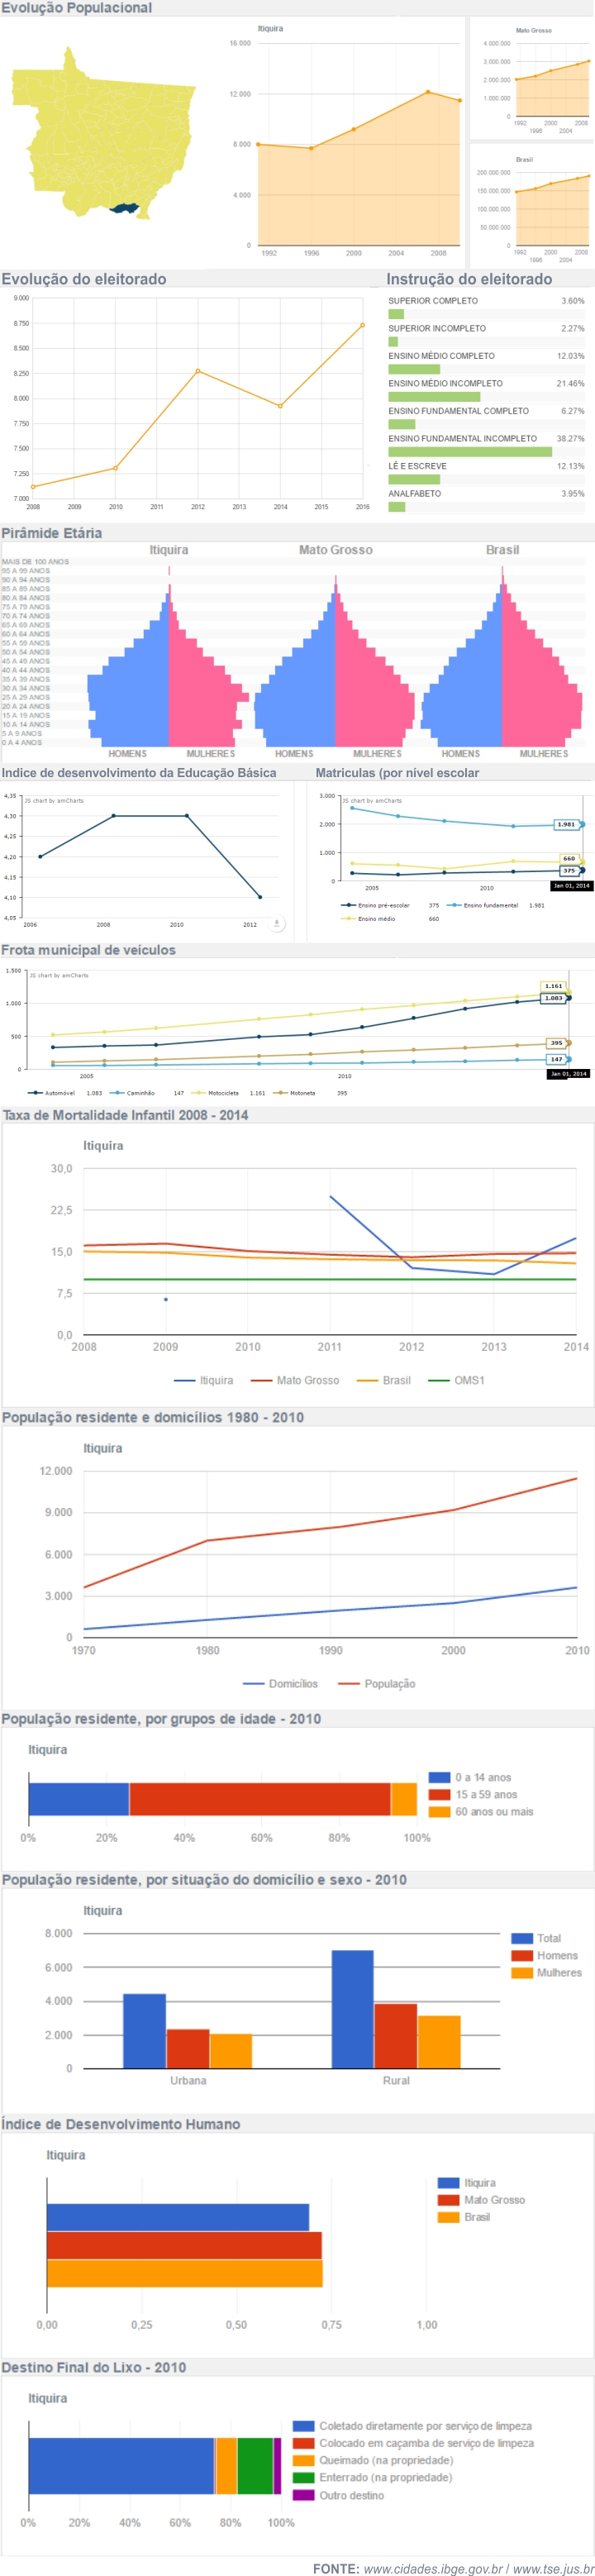The width and height of the screenshot is (595, 2576).
Task: Click Destino Final do Lixo - 2010 heading
Action: coord(94,2367)
